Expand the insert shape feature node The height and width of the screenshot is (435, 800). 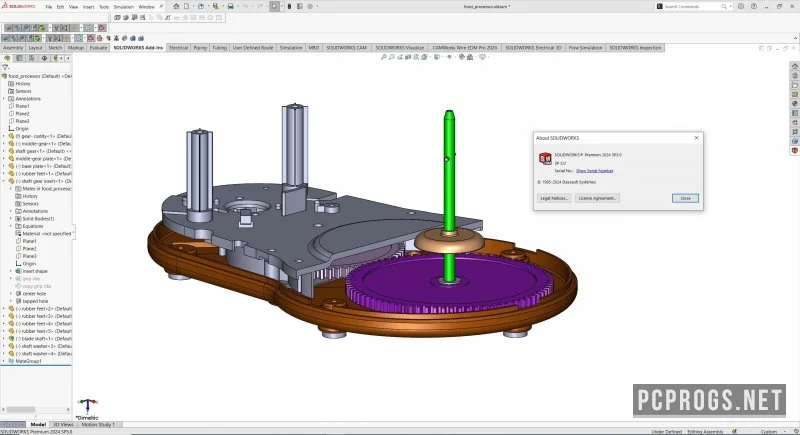[x=11, y=271]
